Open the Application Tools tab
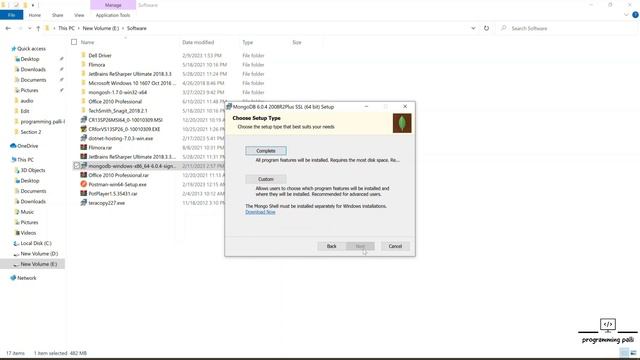The image size is (640, 360). click(113, 15)
